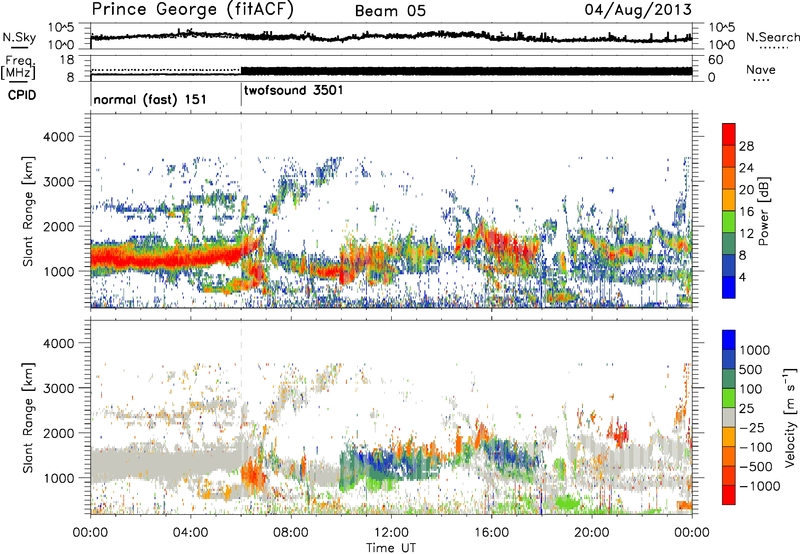Click the '12:00' time axis tick label
The width and height of the screenshot is (800, 554).
coord(391,533)
